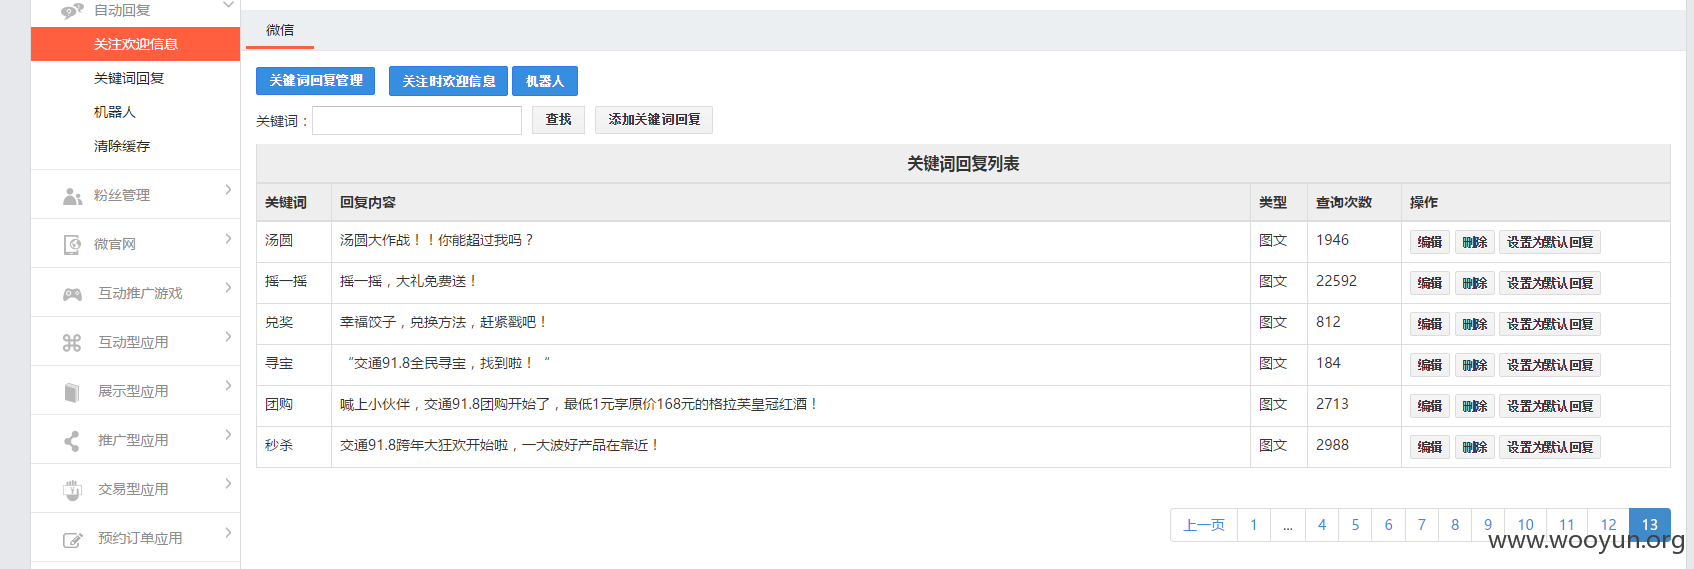Edit the 秒杀 keyword row
Viewport: 1694px width, 569px height.
1430,447
